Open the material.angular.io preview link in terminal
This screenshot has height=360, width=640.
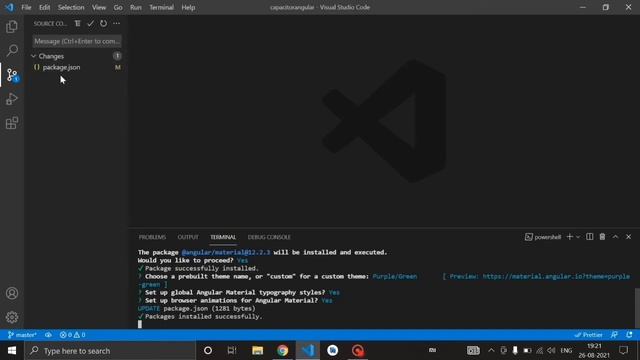click(x=556, y=276)
